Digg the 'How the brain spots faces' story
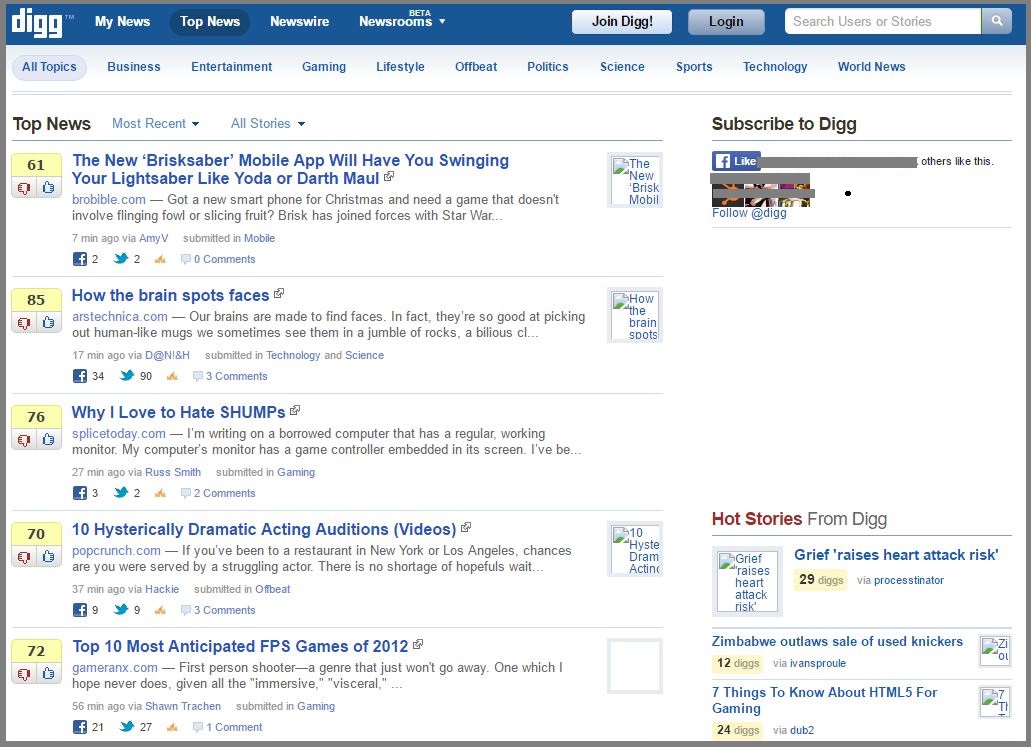This screenshot has height=747, width=1031. 49,324
